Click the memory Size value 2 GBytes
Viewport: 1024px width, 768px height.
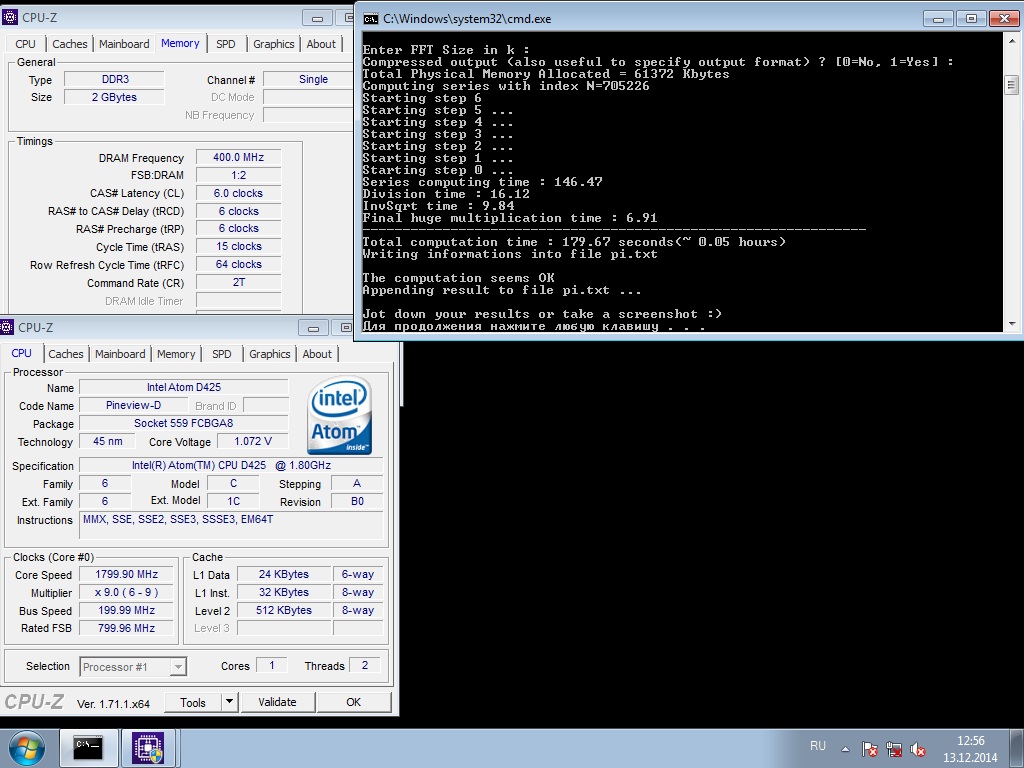click(x=115, y=97)
